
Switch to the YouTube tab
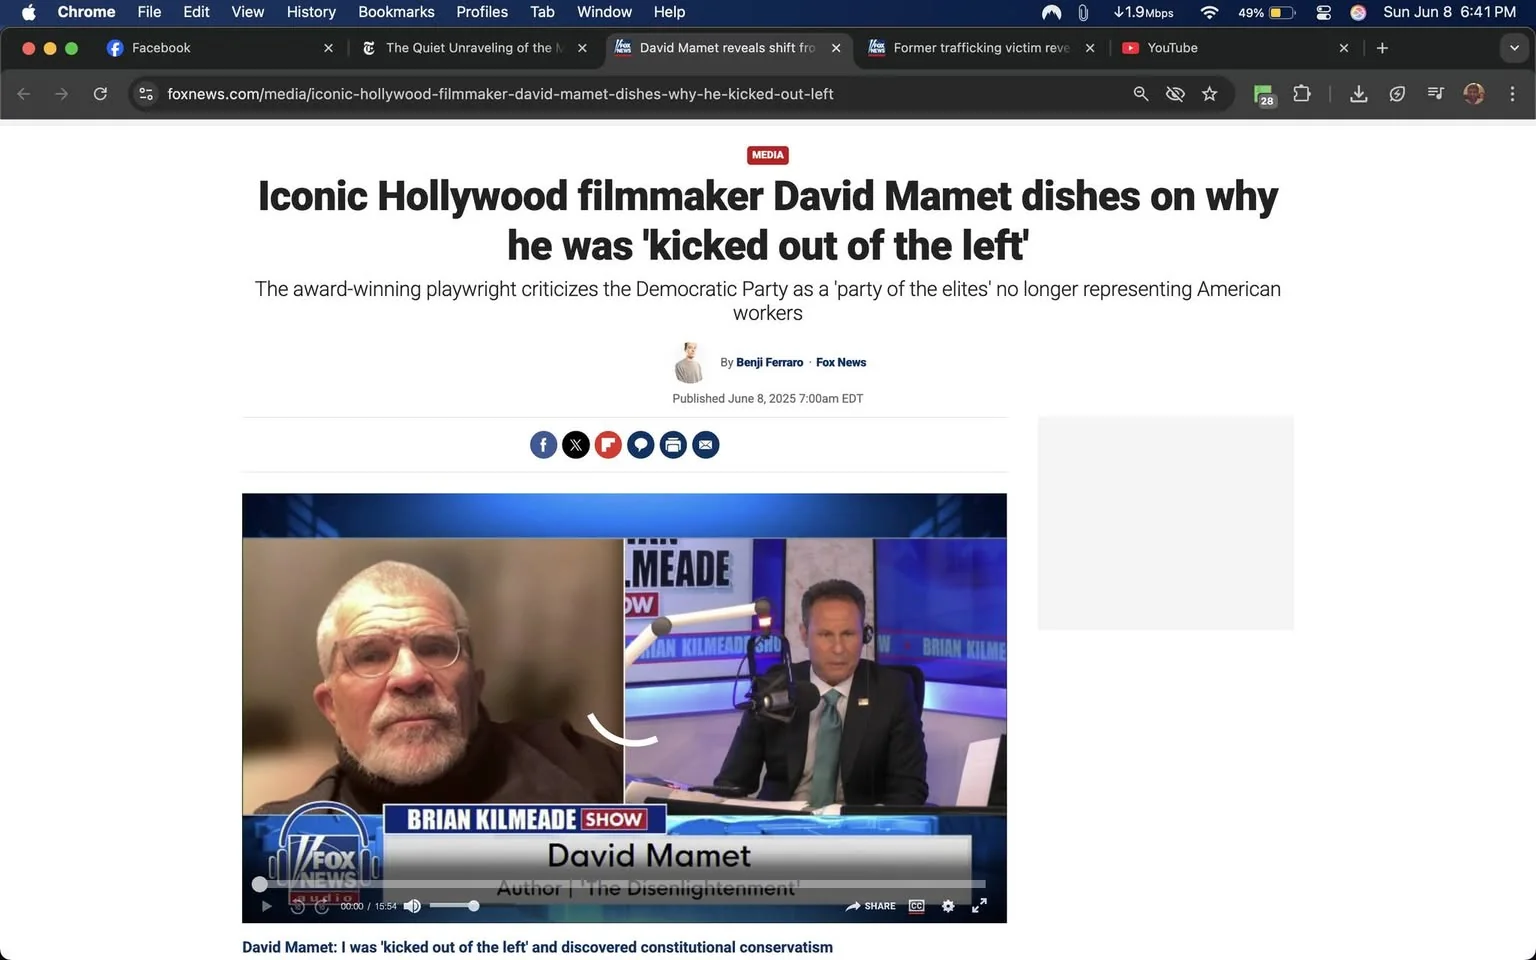(1236, 48)
